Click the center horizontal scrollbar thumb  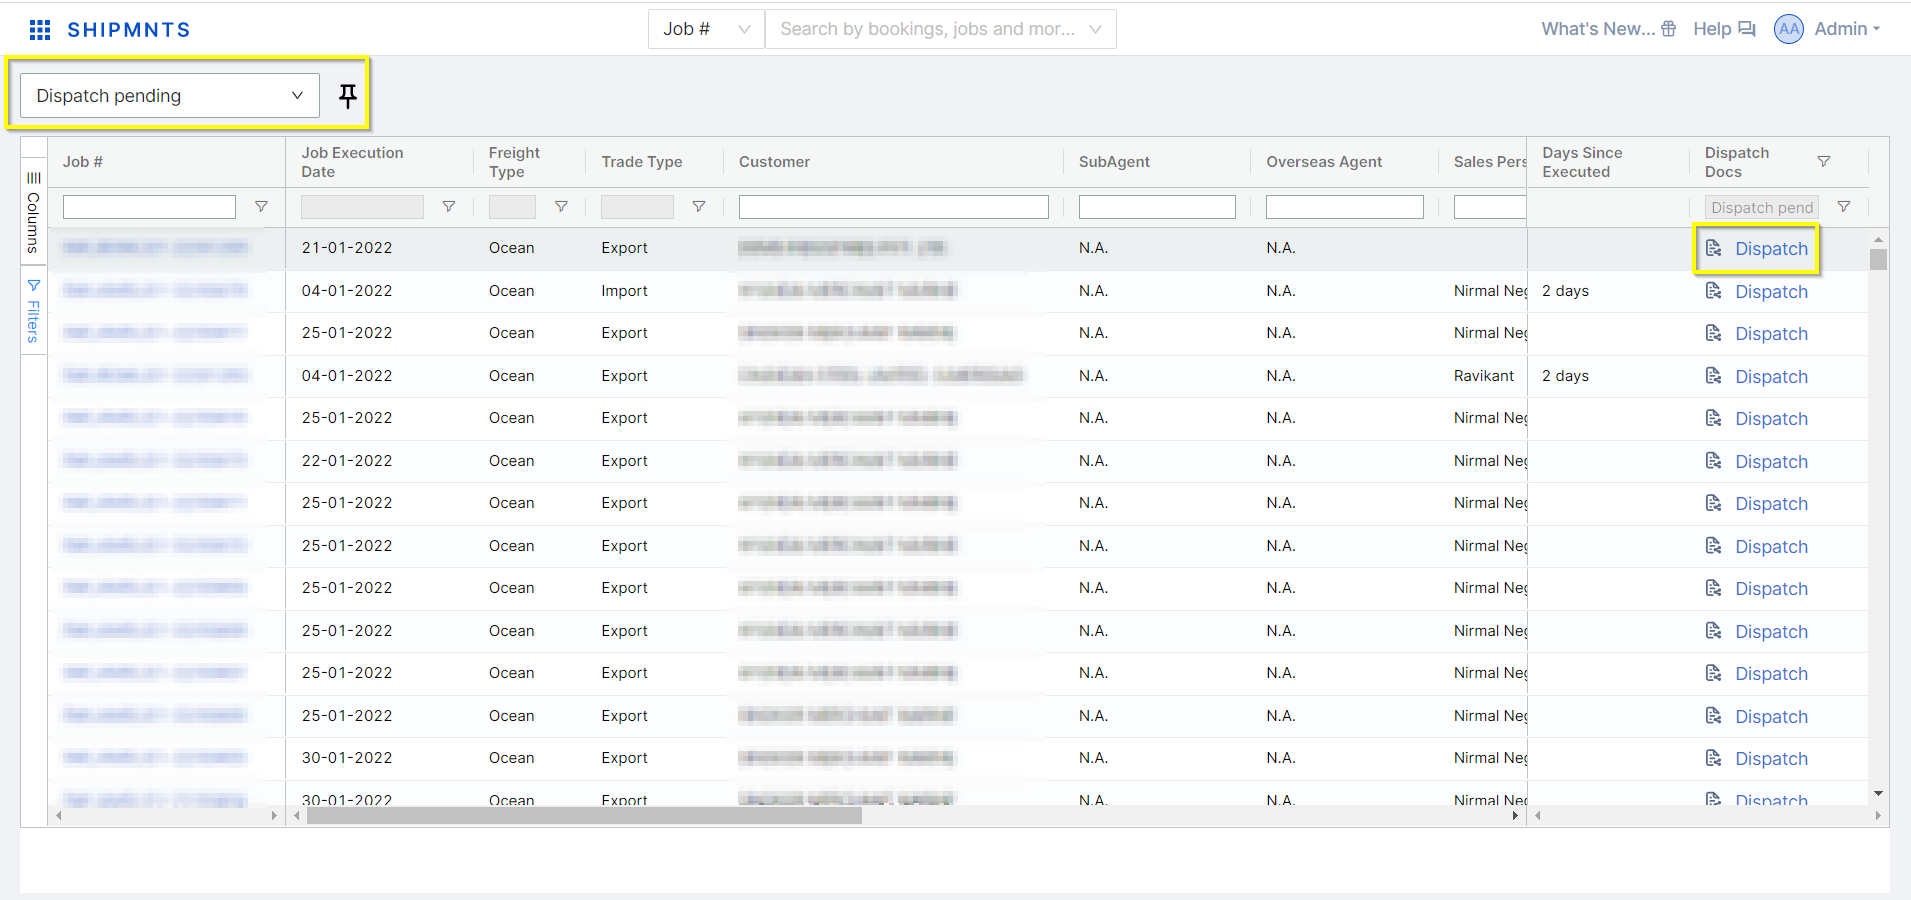[584, 816]
